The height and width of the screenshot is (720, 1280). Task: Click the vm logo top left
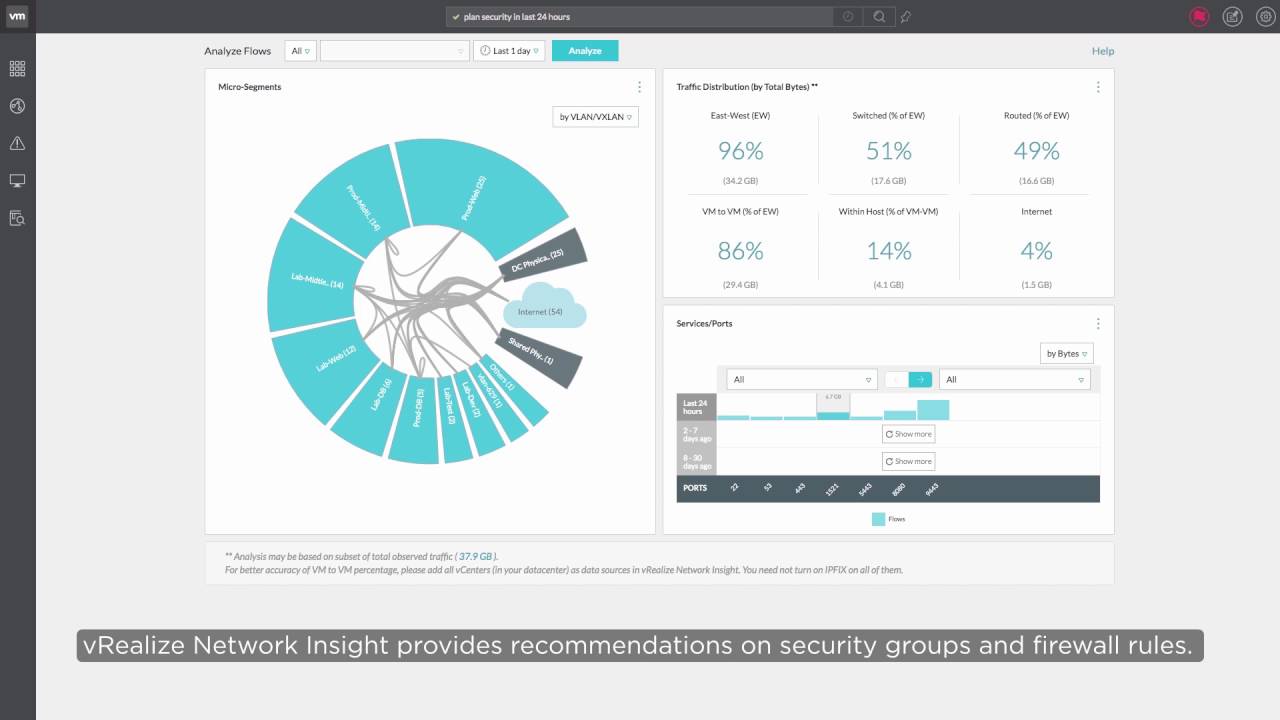[17, 16]
